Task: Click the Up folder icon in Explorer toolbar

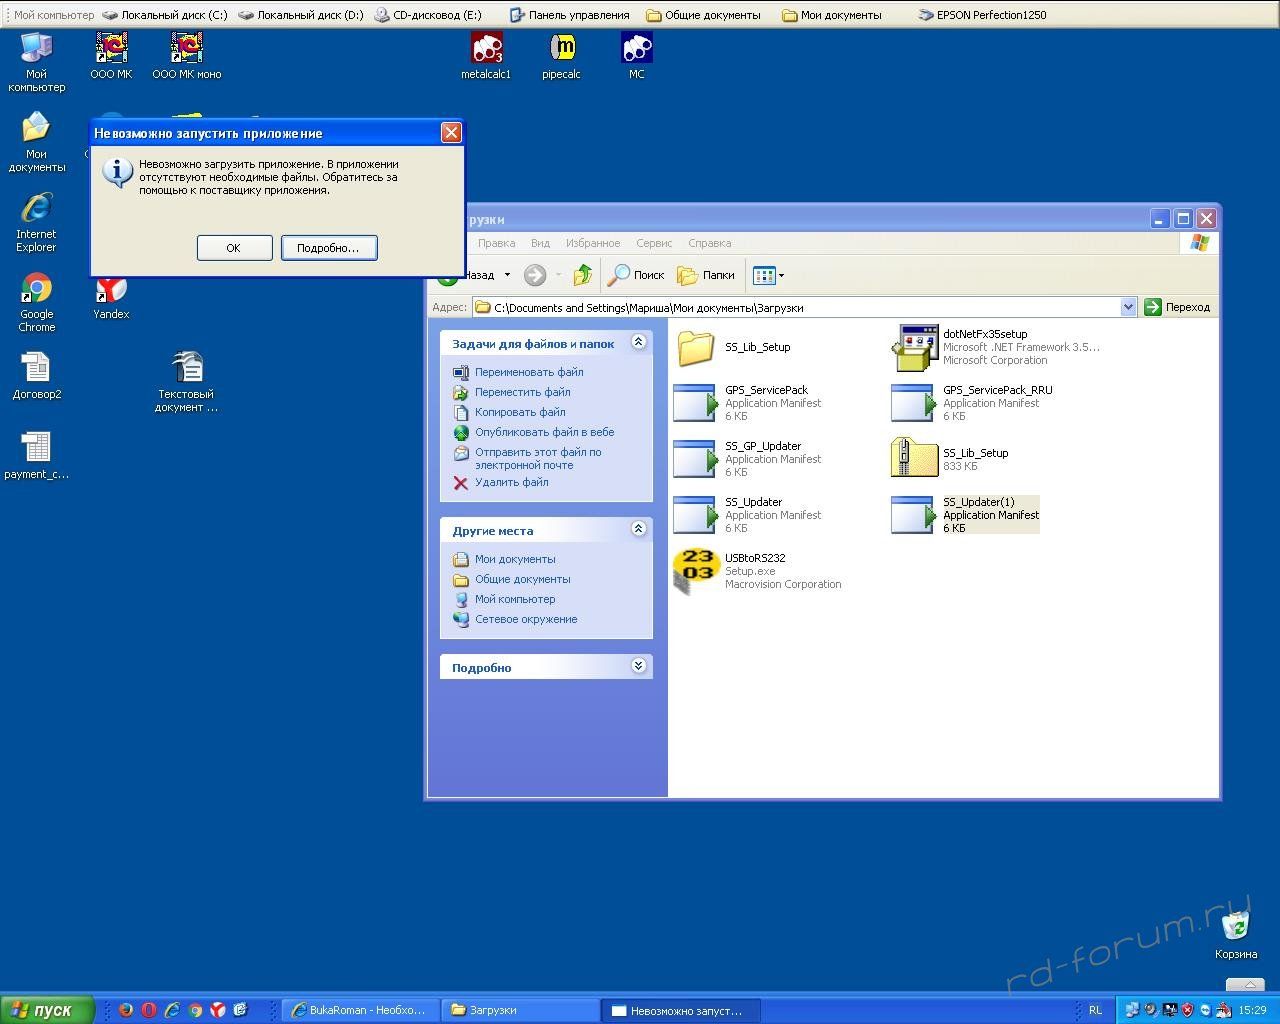Action: pyautogui.click(x=583, y=275)
